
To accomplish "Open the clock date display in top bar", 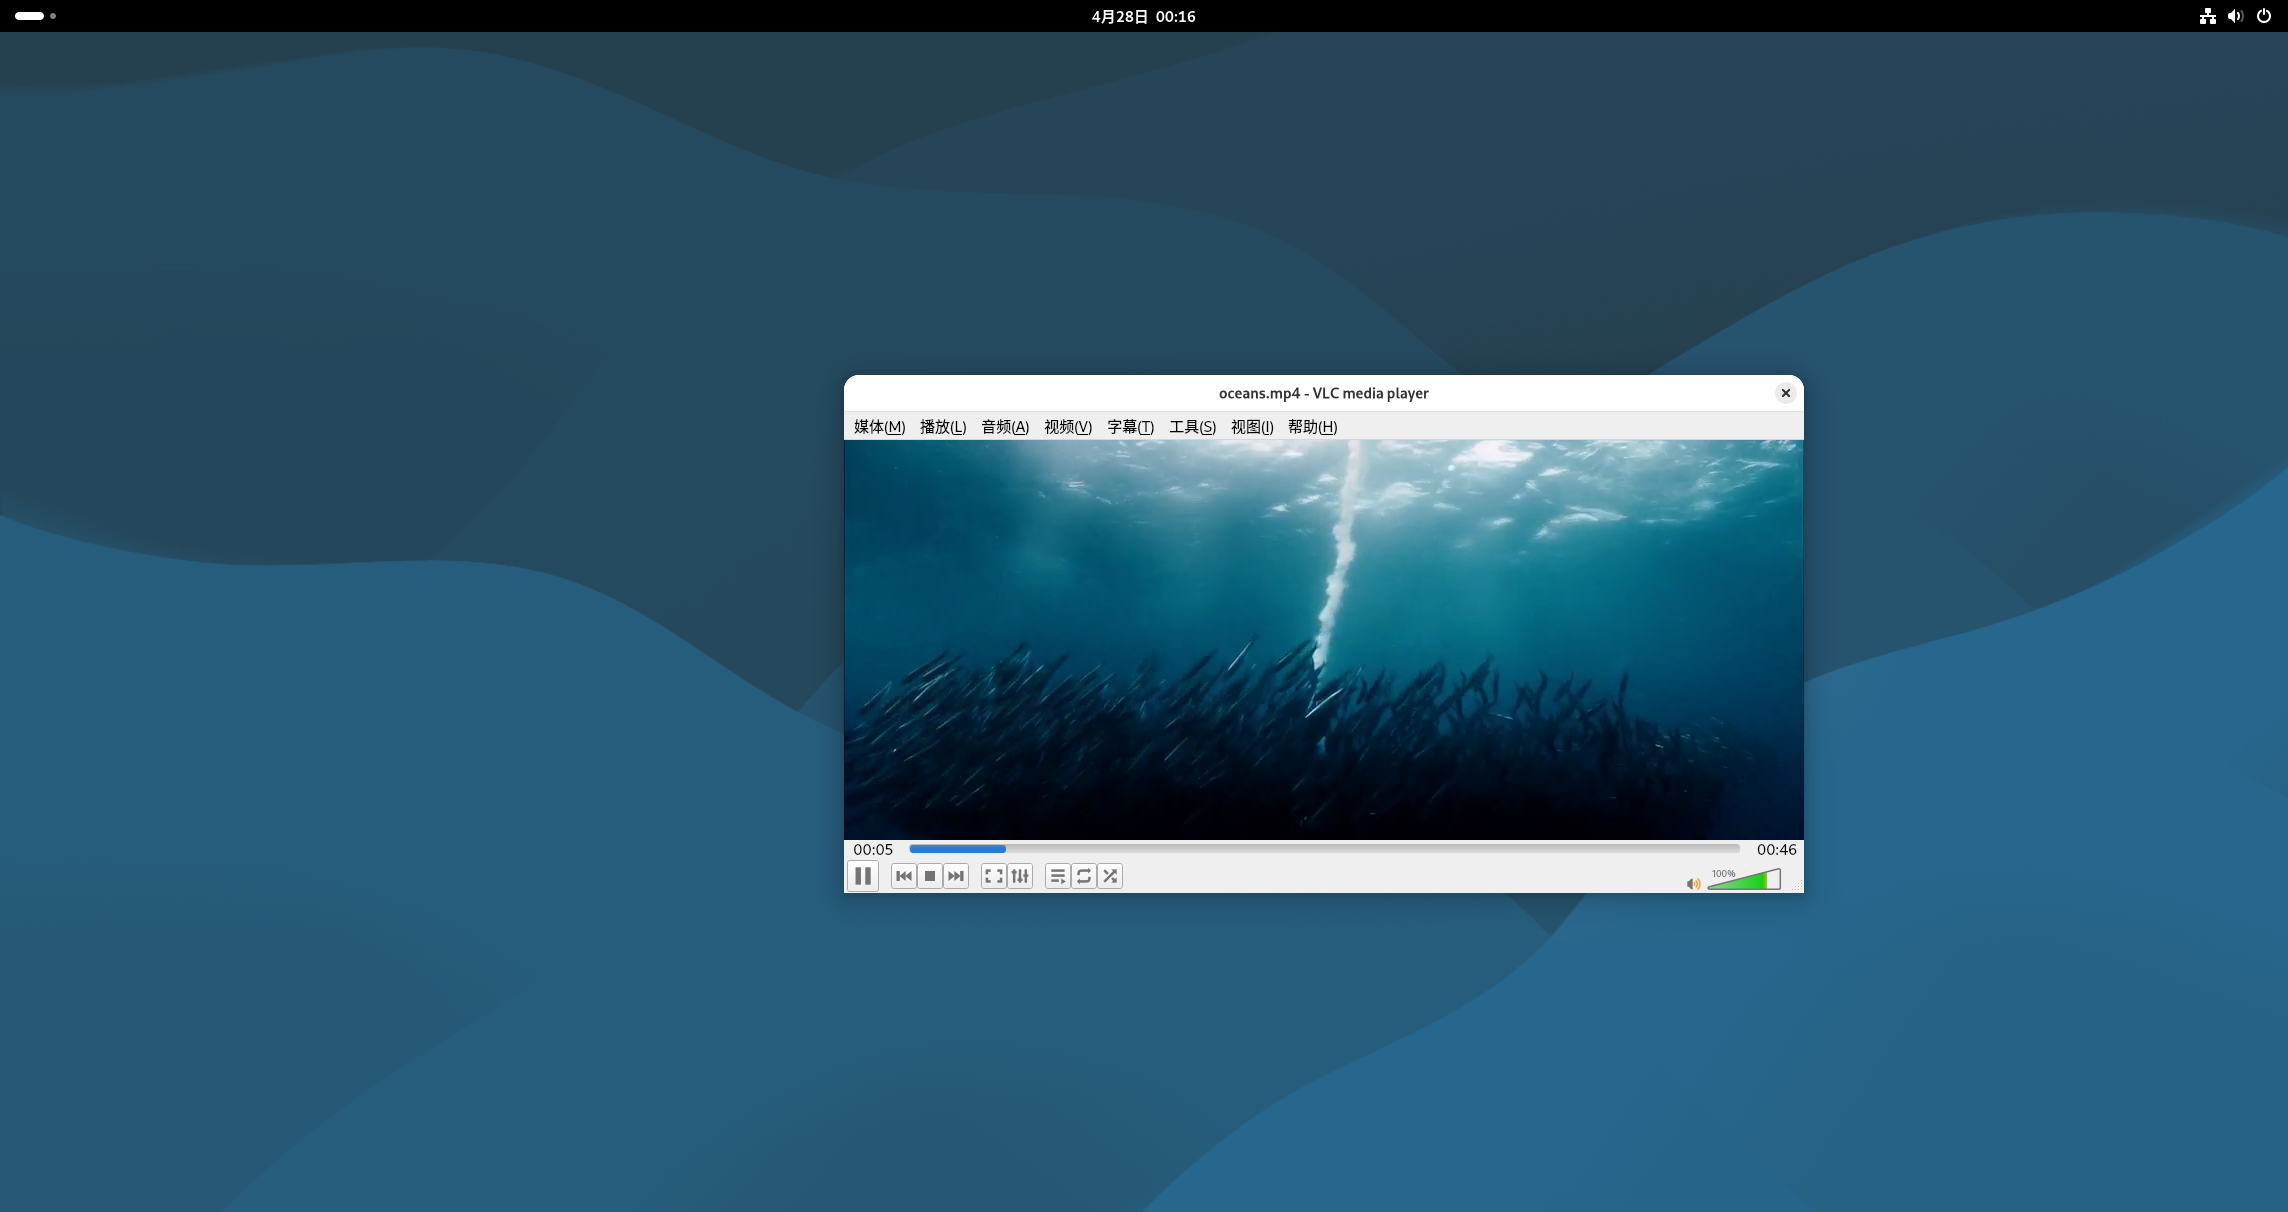I will coord(1143,16).
